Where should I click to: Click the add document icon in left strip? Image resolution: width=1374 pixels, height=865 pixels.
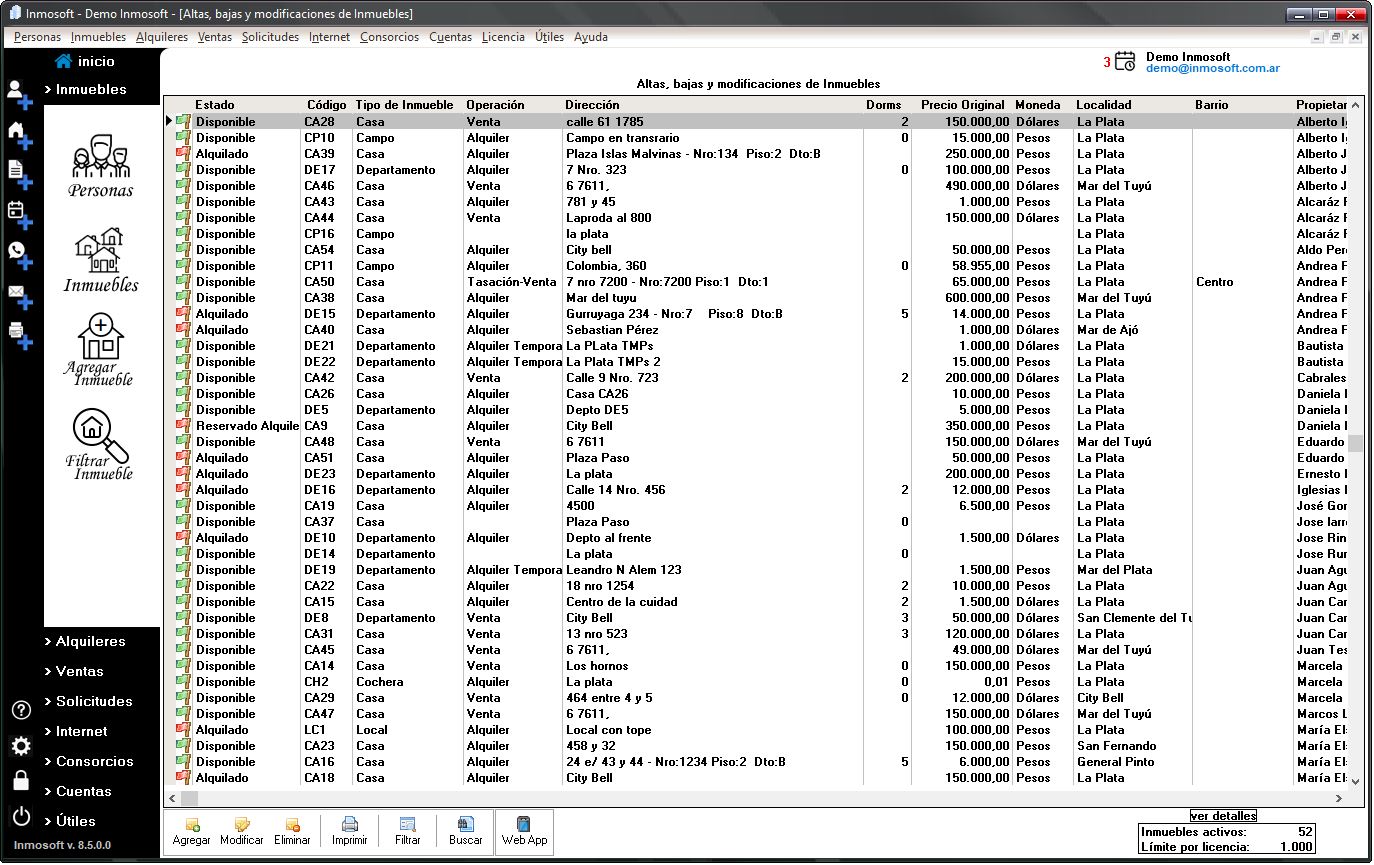coord(20,176)
